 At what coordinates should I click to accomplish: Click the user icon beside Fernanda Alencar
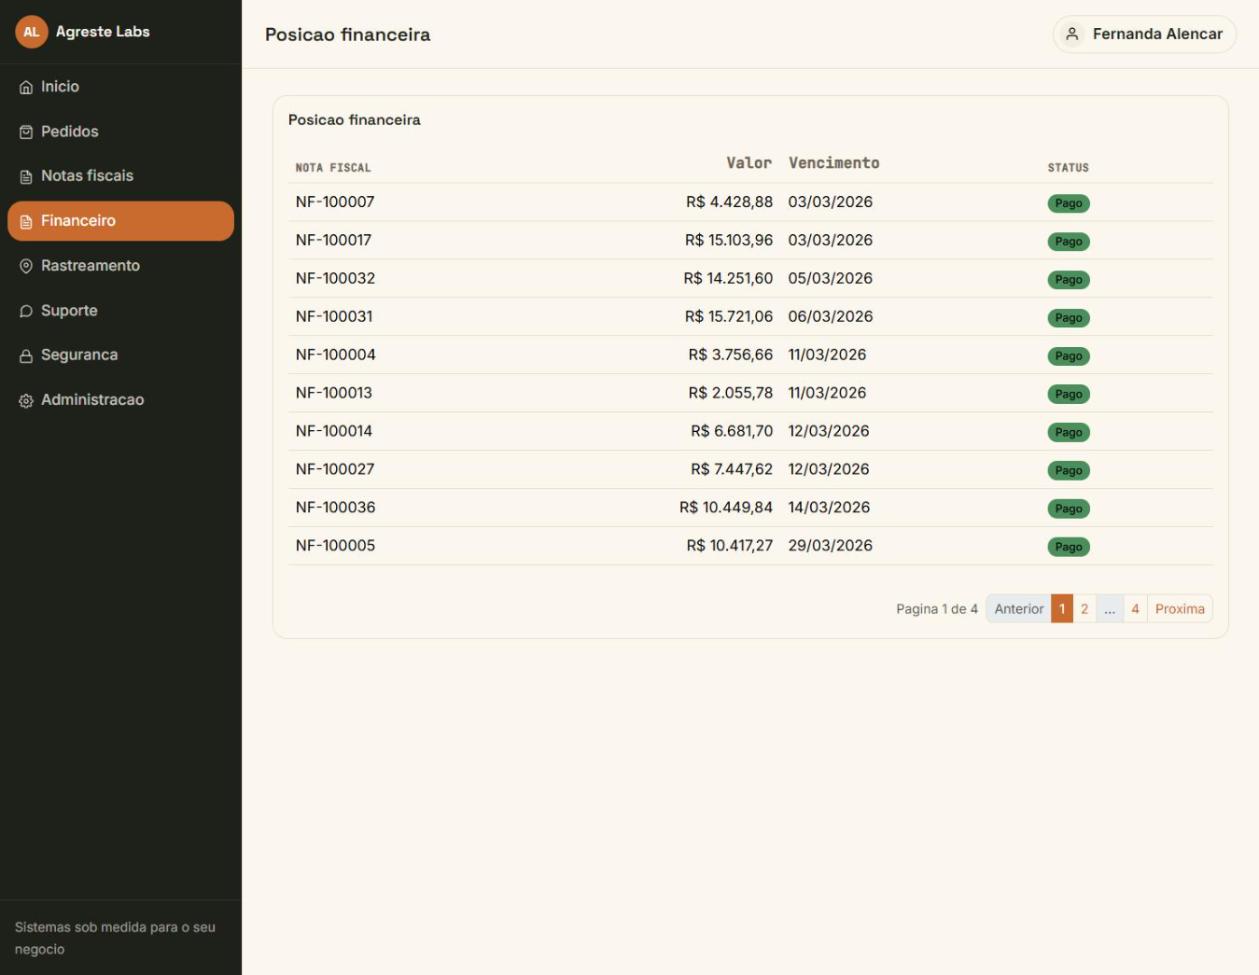coord(1072,34)
